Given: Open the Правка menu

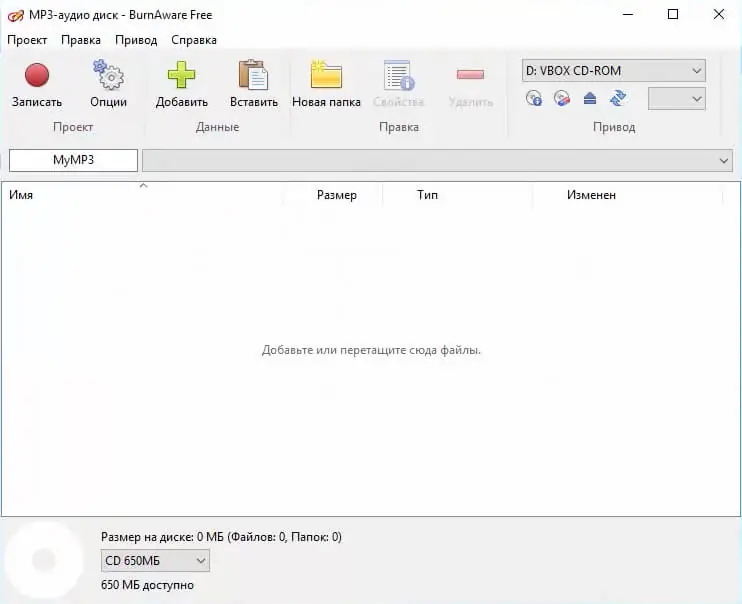Looking at the screenshot, I should tap(81, 40).
